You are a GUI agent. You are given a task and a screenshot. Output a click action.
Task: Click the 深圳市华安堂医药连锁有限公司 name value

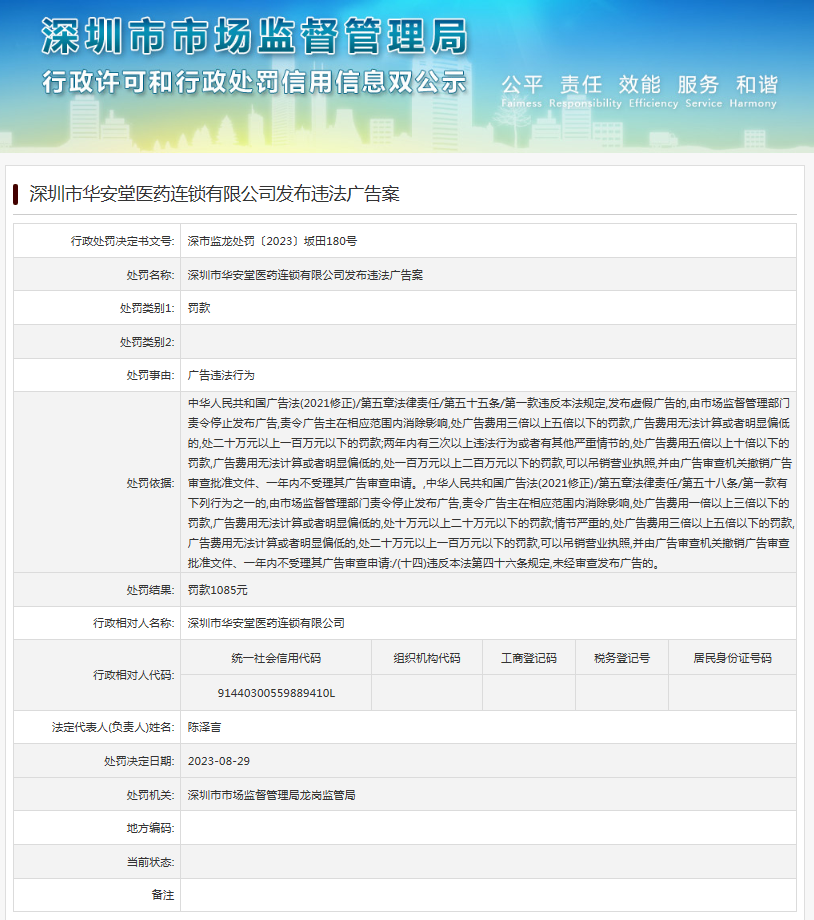pos(266,623)
